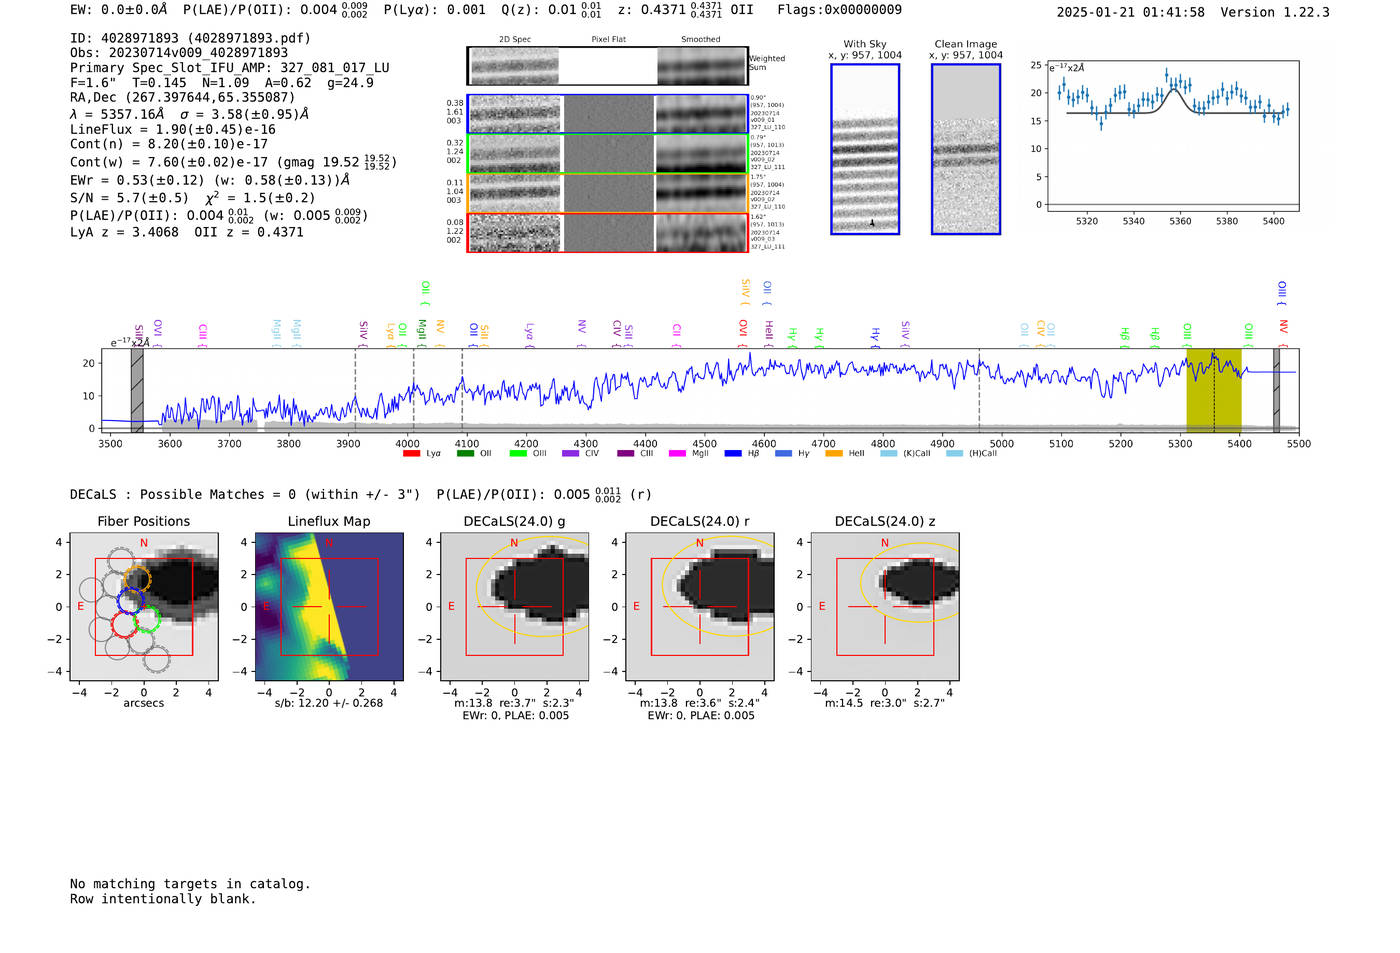Click the blue Hβ legend swatch
1400x953 pixels.
[733, 454]
